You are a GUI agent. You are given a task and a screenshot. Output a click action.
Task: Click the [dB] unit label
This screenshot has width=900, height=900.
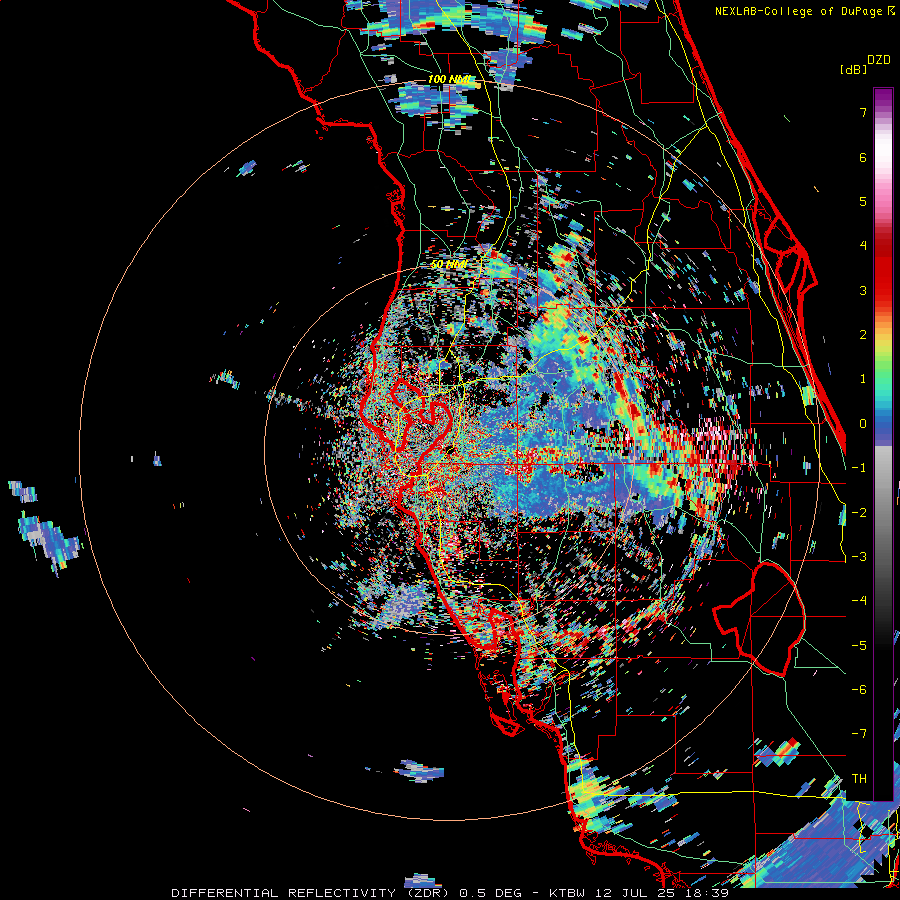click(x=854, y=69)
